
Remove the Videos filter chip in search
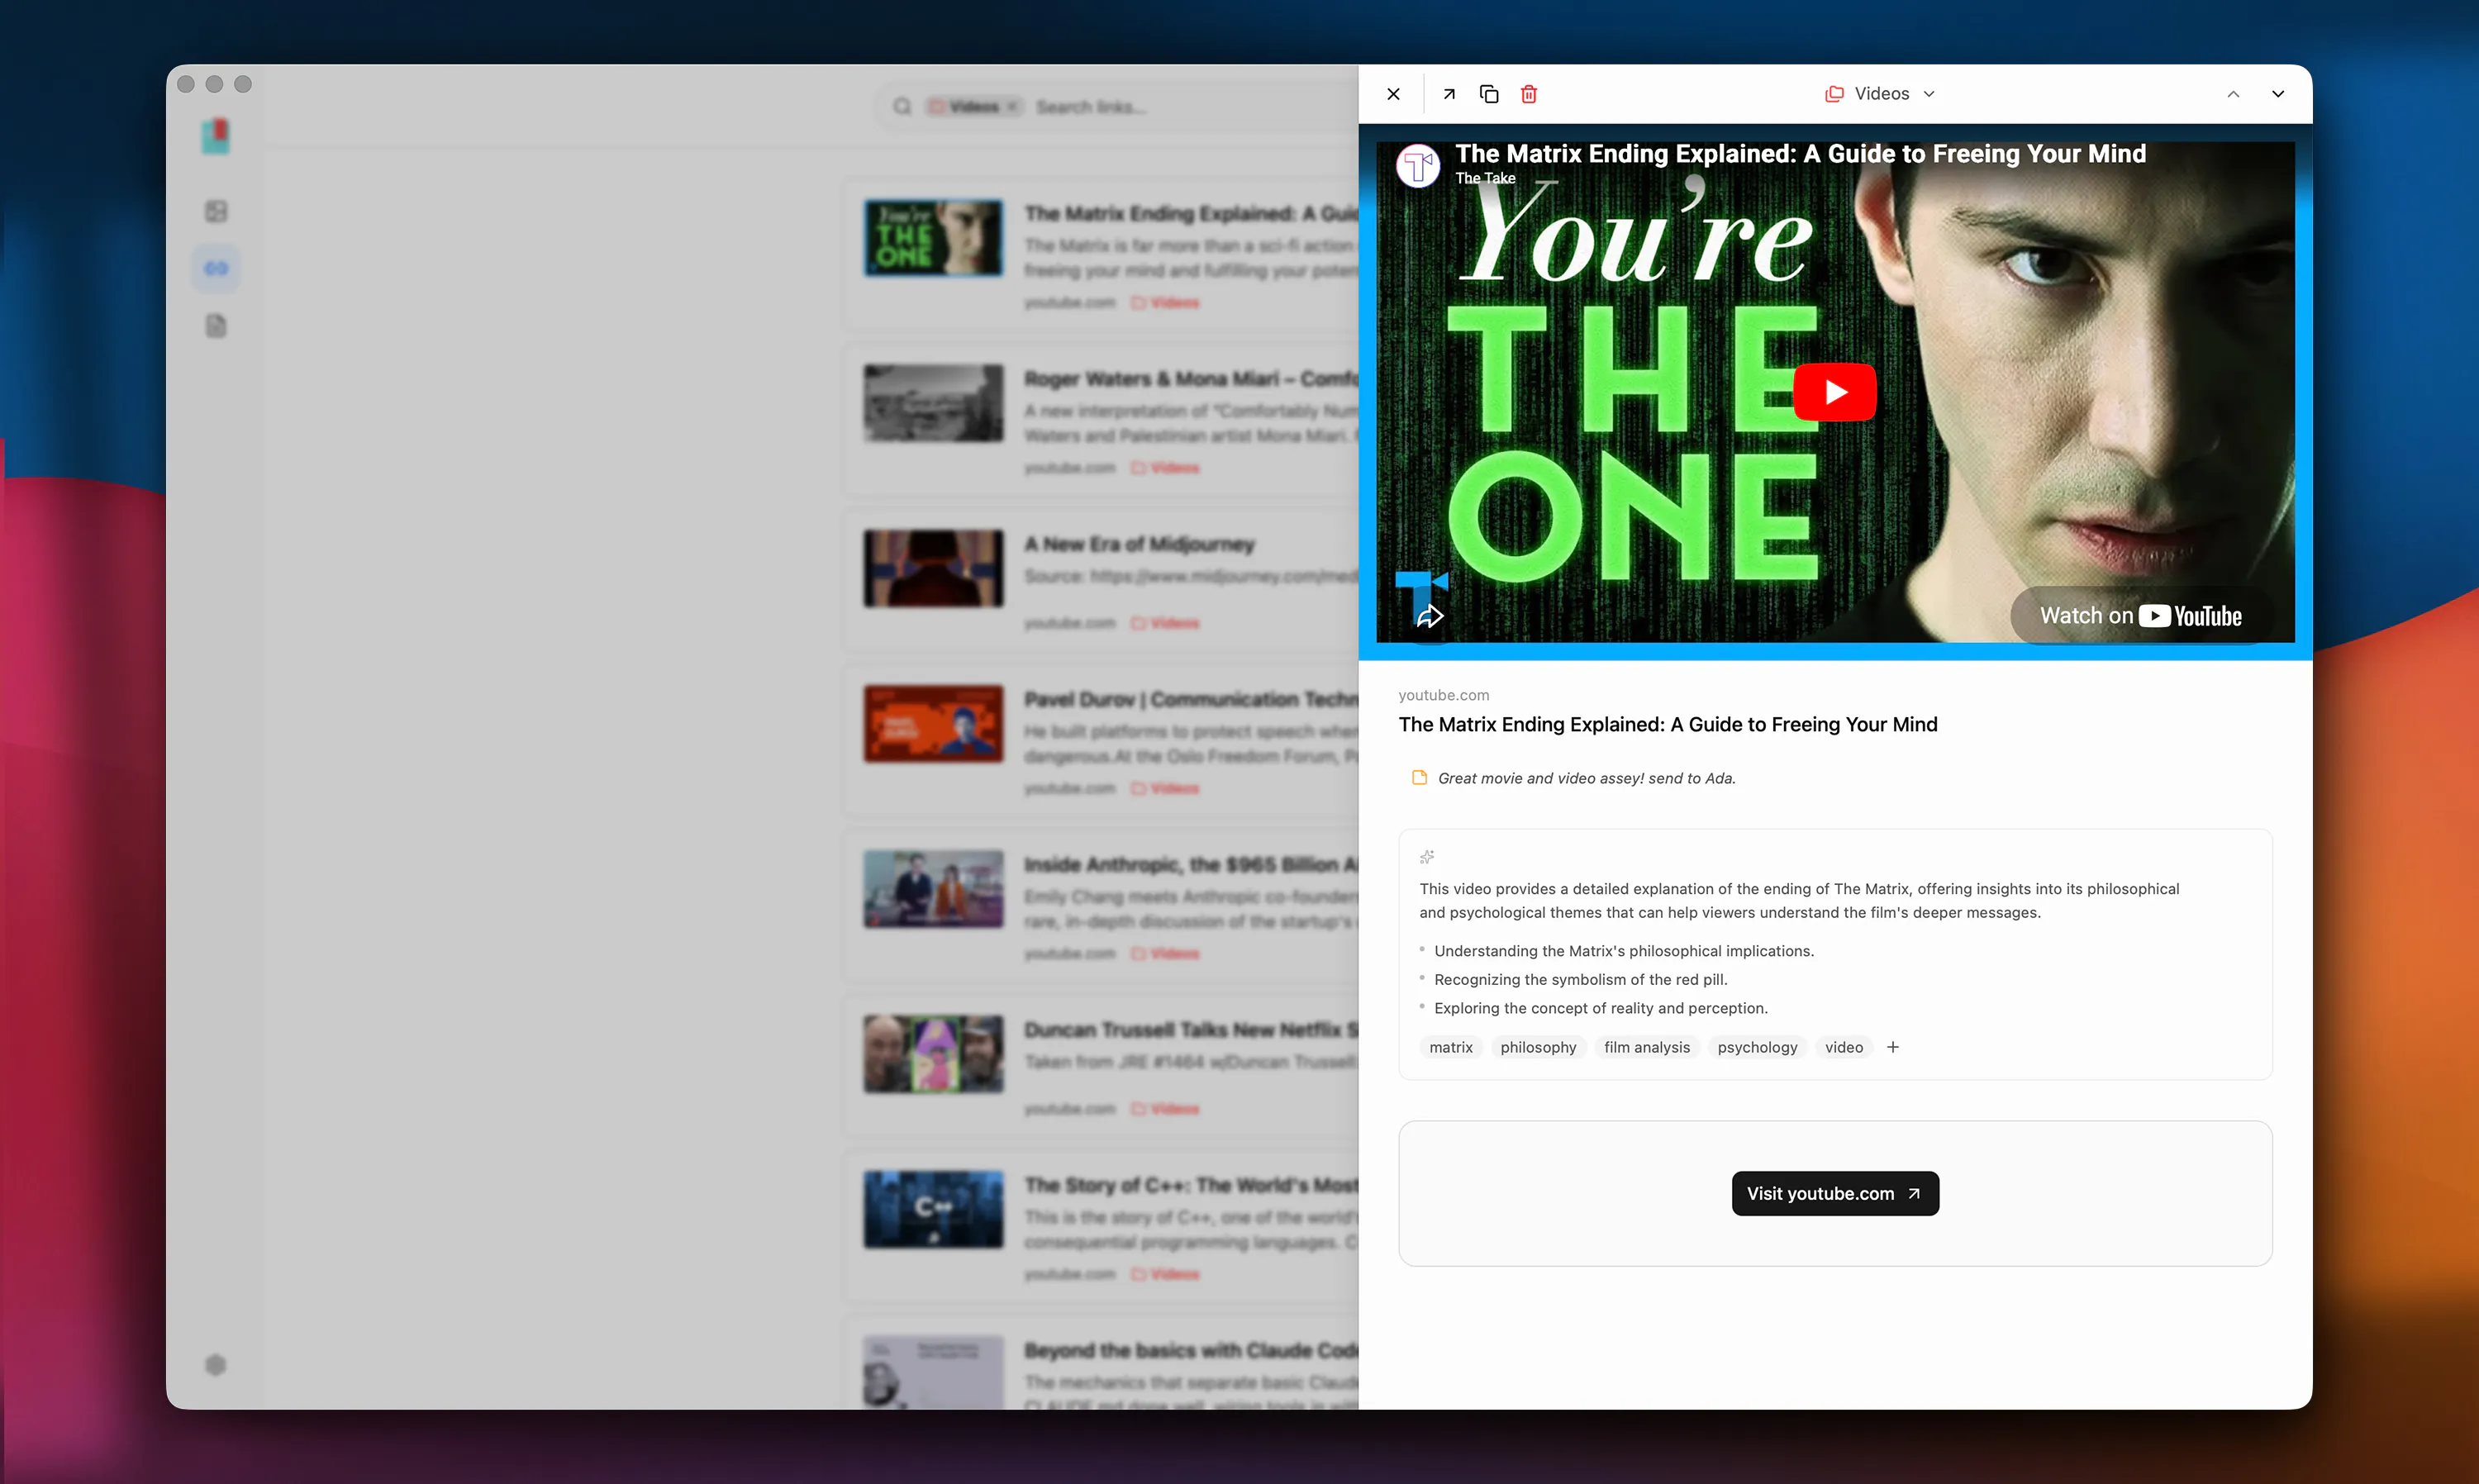(1013, 106)
